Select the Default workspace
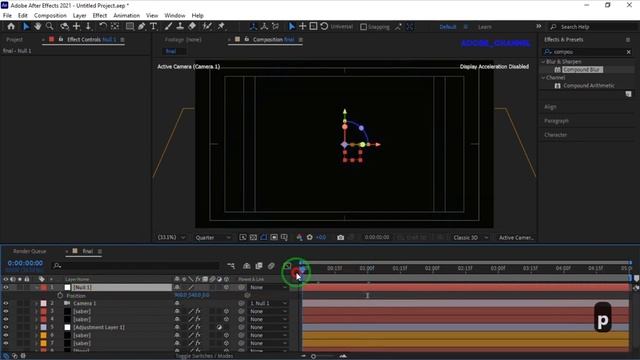This screenshot has width=640, height=360. 448,27
